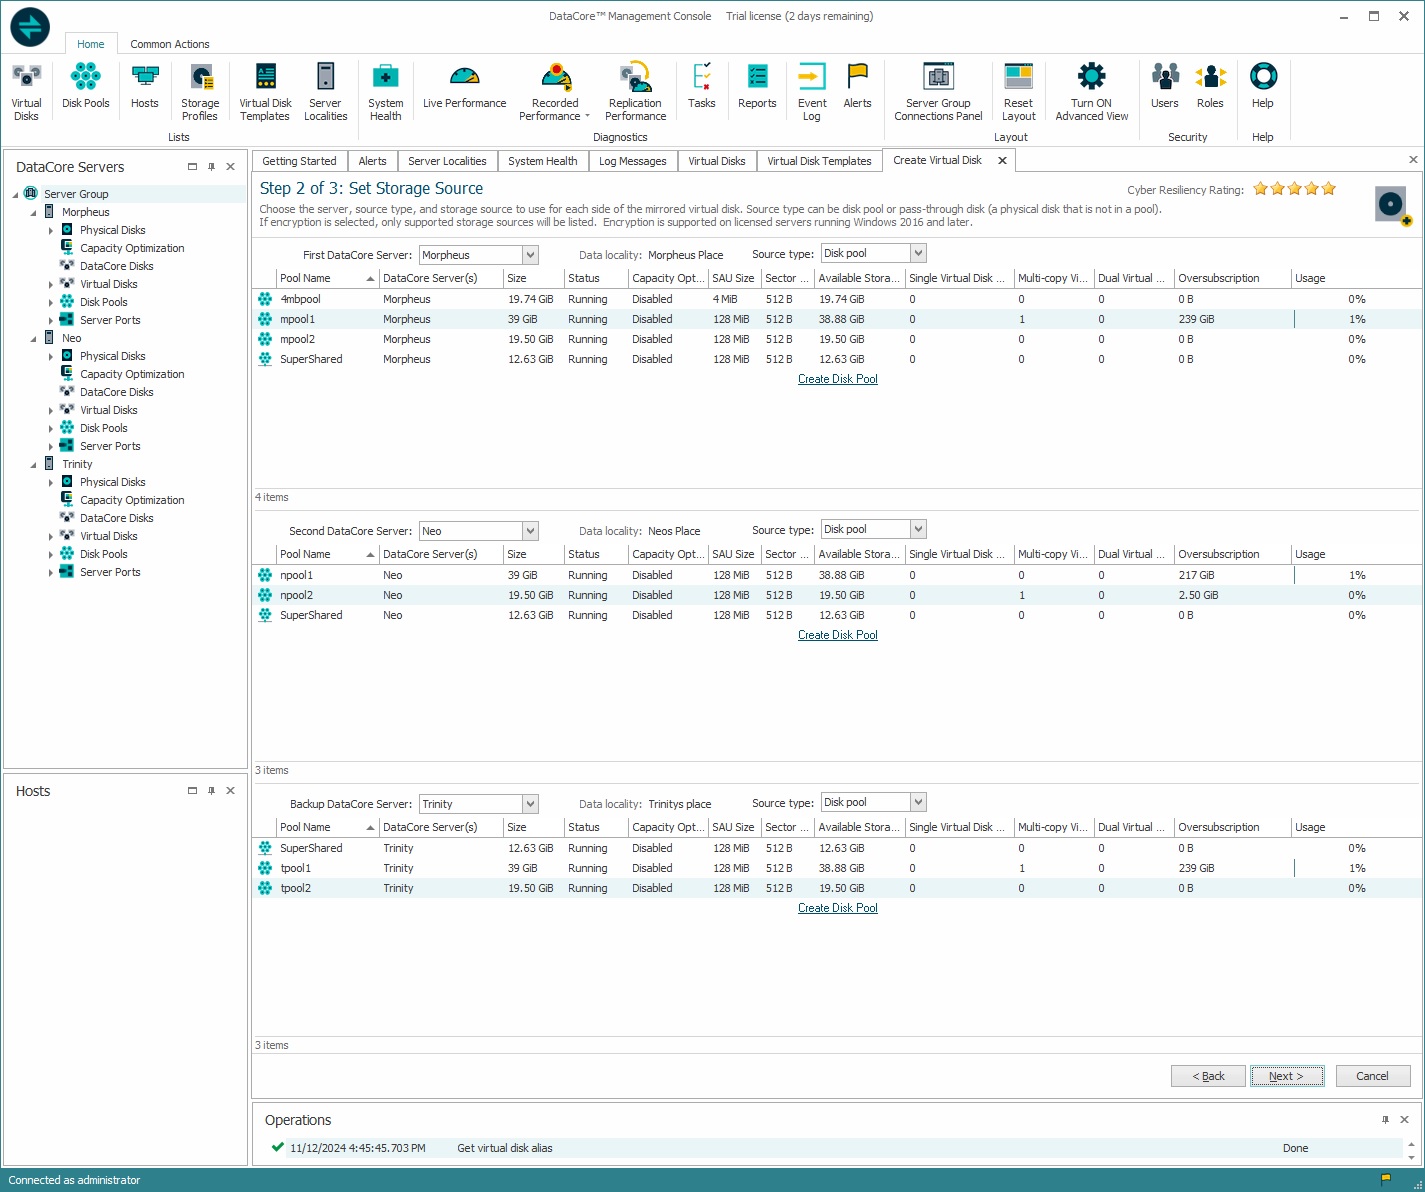Switch to the Common Actions ribbon tab

(170, 44)
